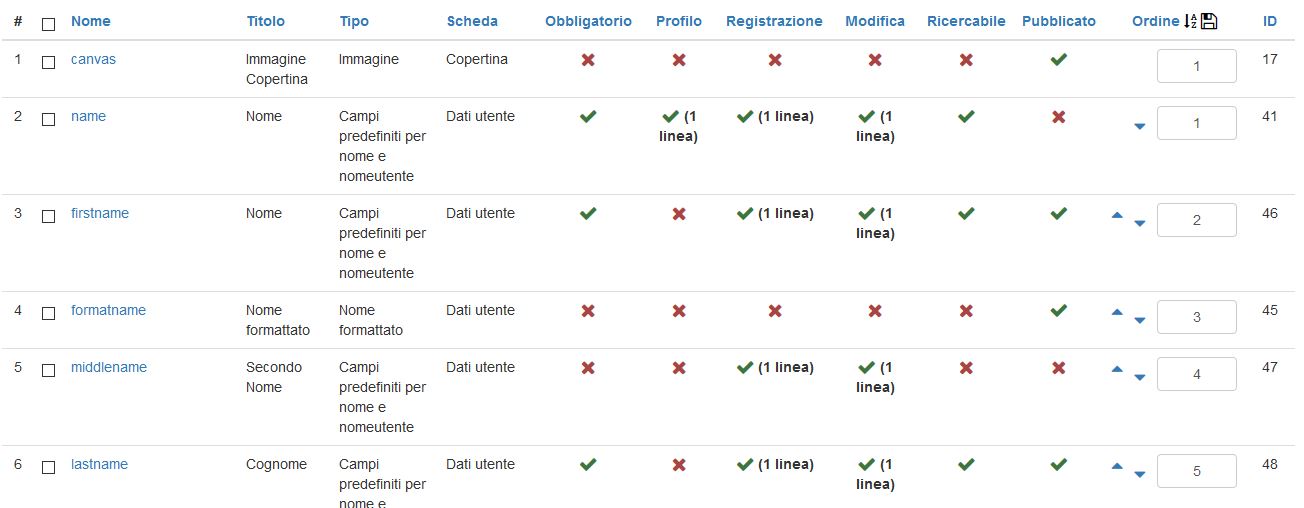This screenshot has height=508, width=1304.
Task: Move the firstname field up with arrow
Action: click(x=1117, y=215)
